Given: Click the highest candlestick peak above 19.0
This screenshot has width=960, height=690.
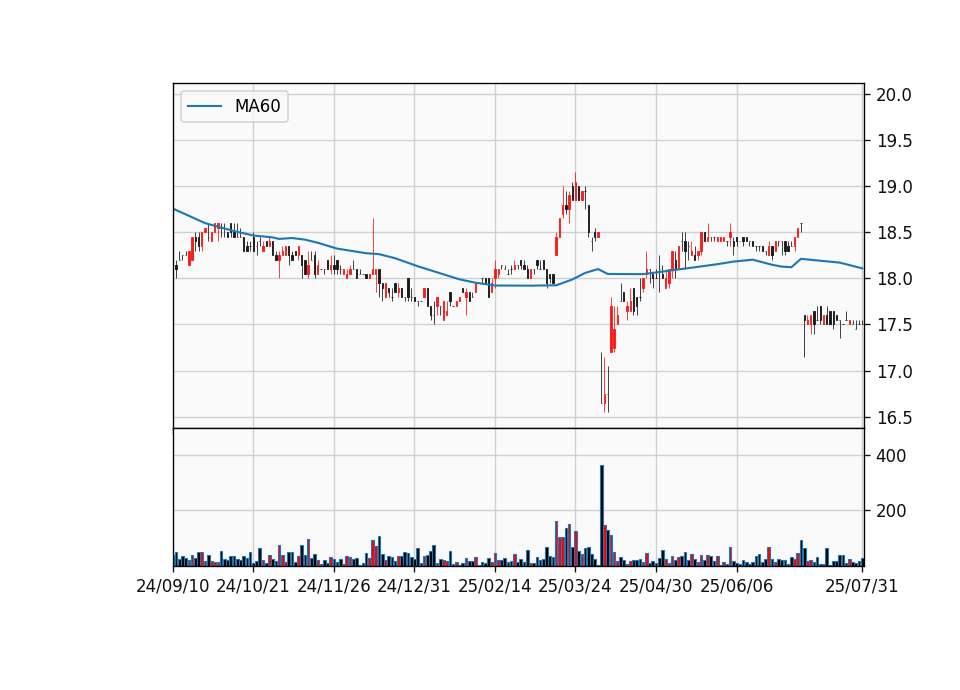Looking at the screenshot, I should [575, 187].
